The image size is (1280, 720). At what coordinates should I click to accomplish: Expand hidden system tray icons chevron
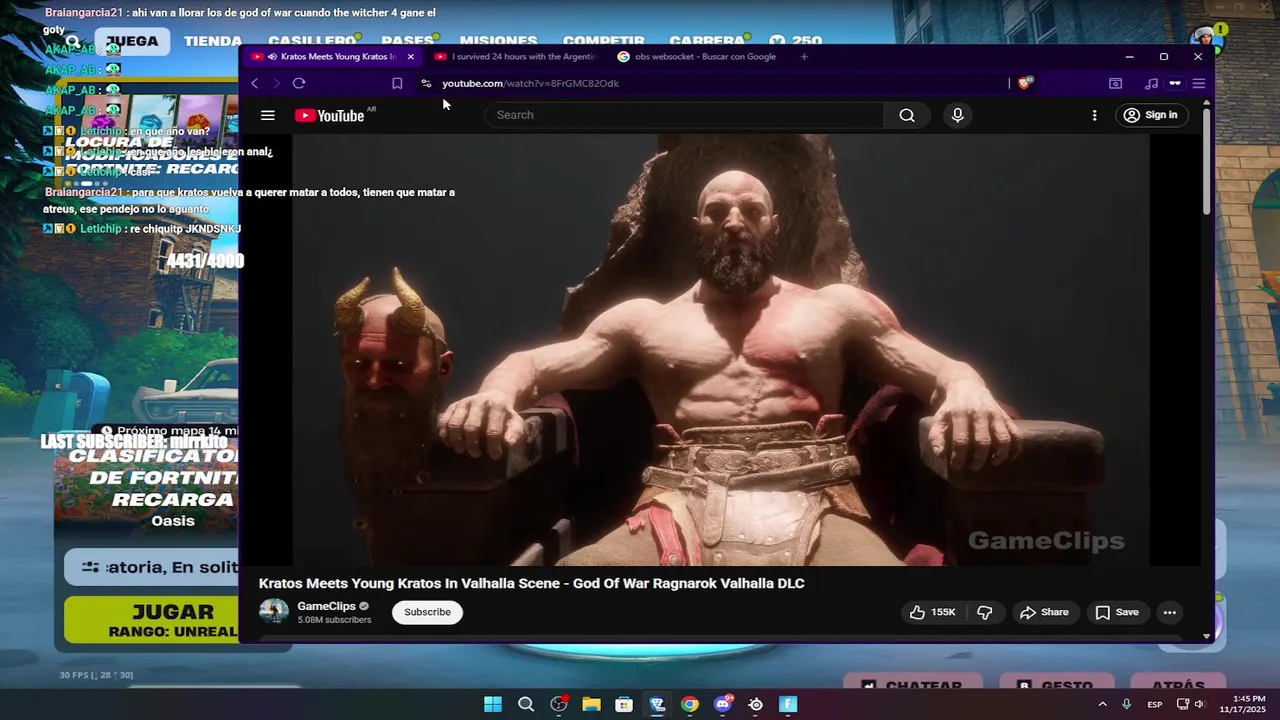pos(1102,704)
